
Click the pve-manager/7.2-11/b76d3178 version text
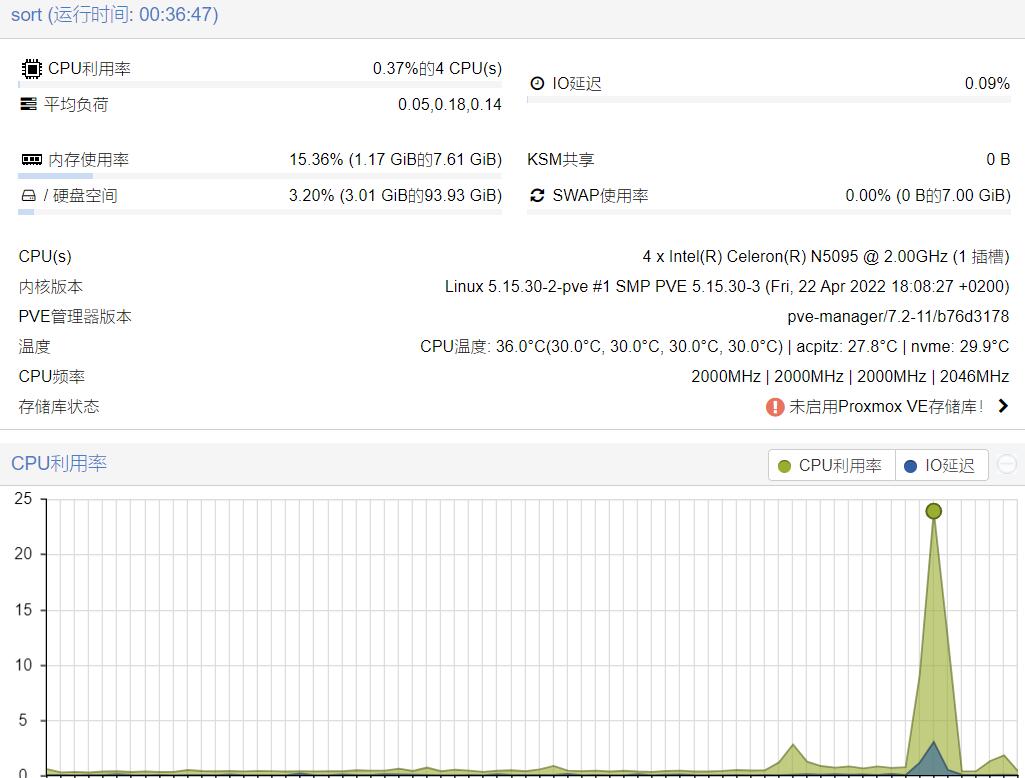(898, 316)
